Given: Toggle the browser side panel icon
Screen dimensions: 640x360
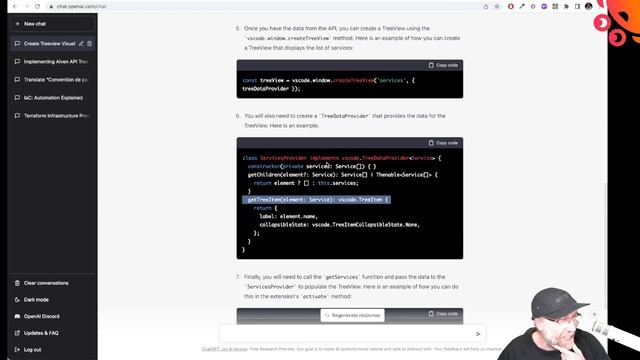Looking at the screenshot, I should [577, 7].
